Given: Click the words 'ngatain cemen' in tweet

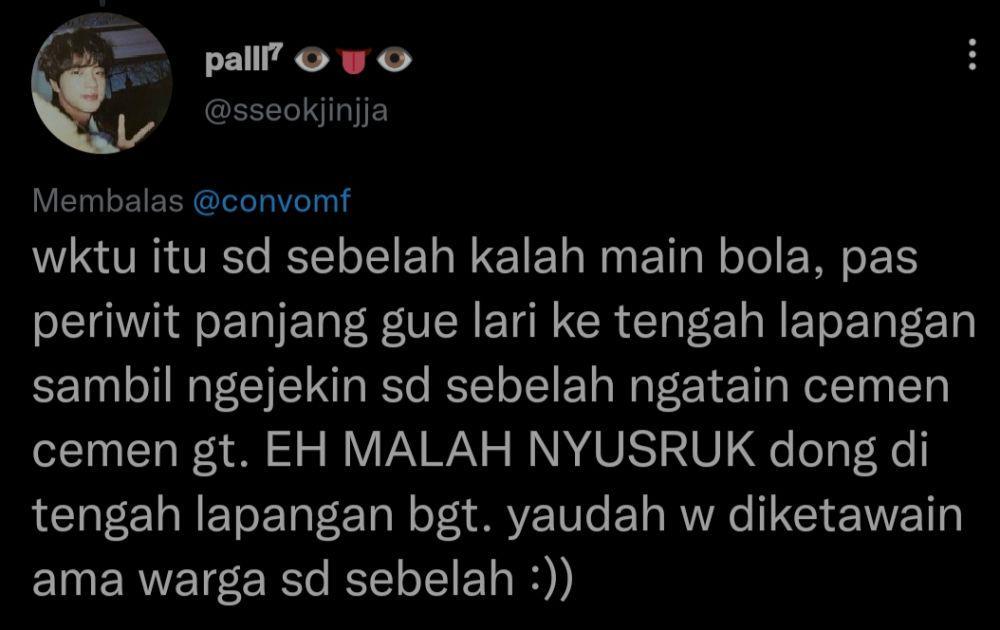Looking at the screenshot, I should click(x=789, y=387).
